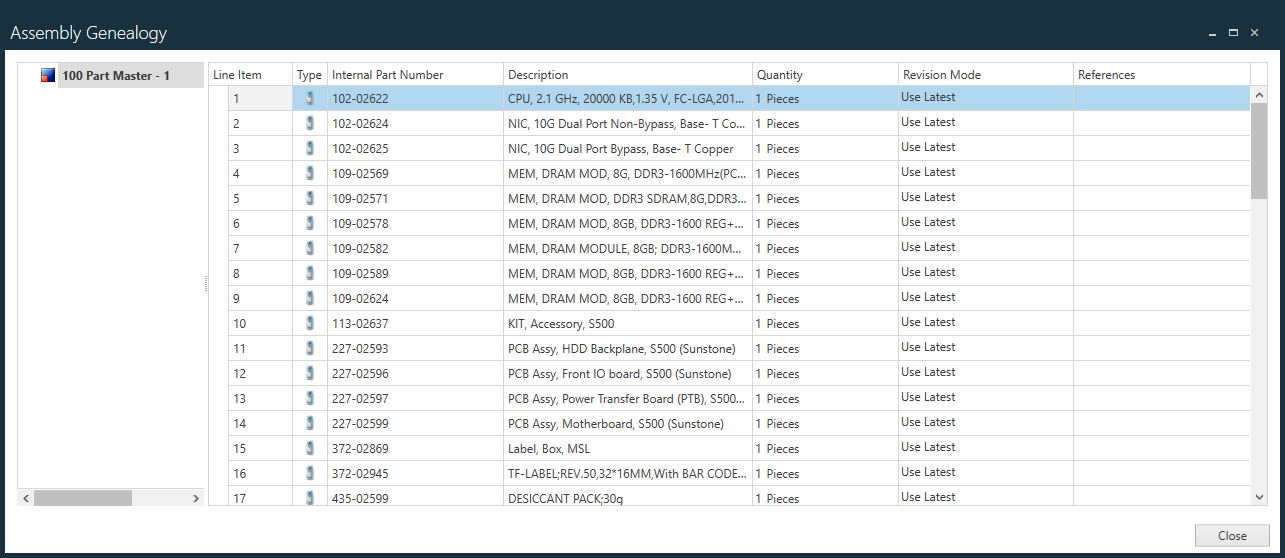Click the tree panel's left scroll arrow

(27, 498)
